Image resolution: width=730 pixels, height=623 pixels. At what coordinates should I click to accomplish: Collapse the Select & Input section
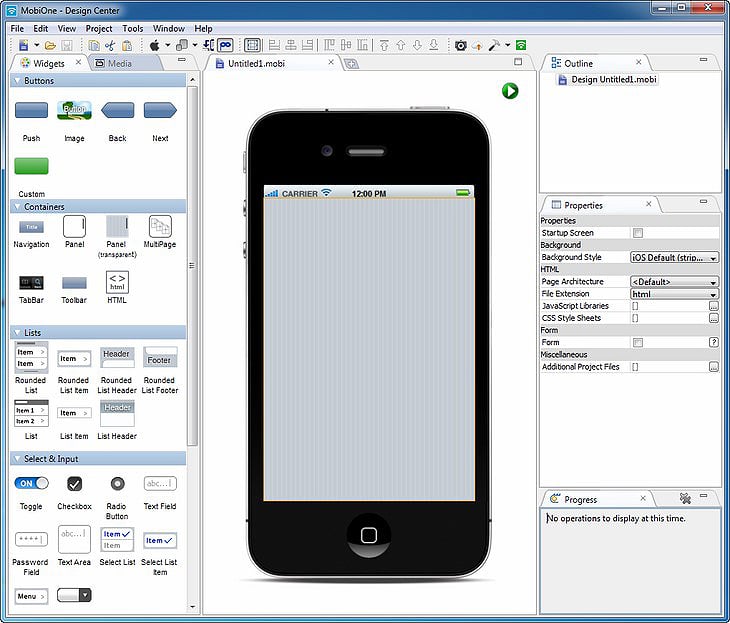pos(18,459)
